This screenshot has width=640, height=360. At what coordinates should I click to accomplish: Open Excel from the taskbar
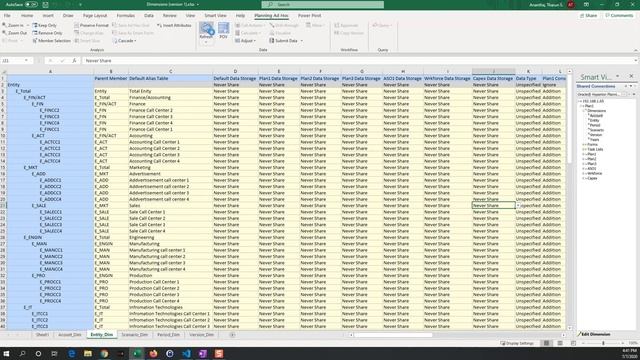click(137, 353)
